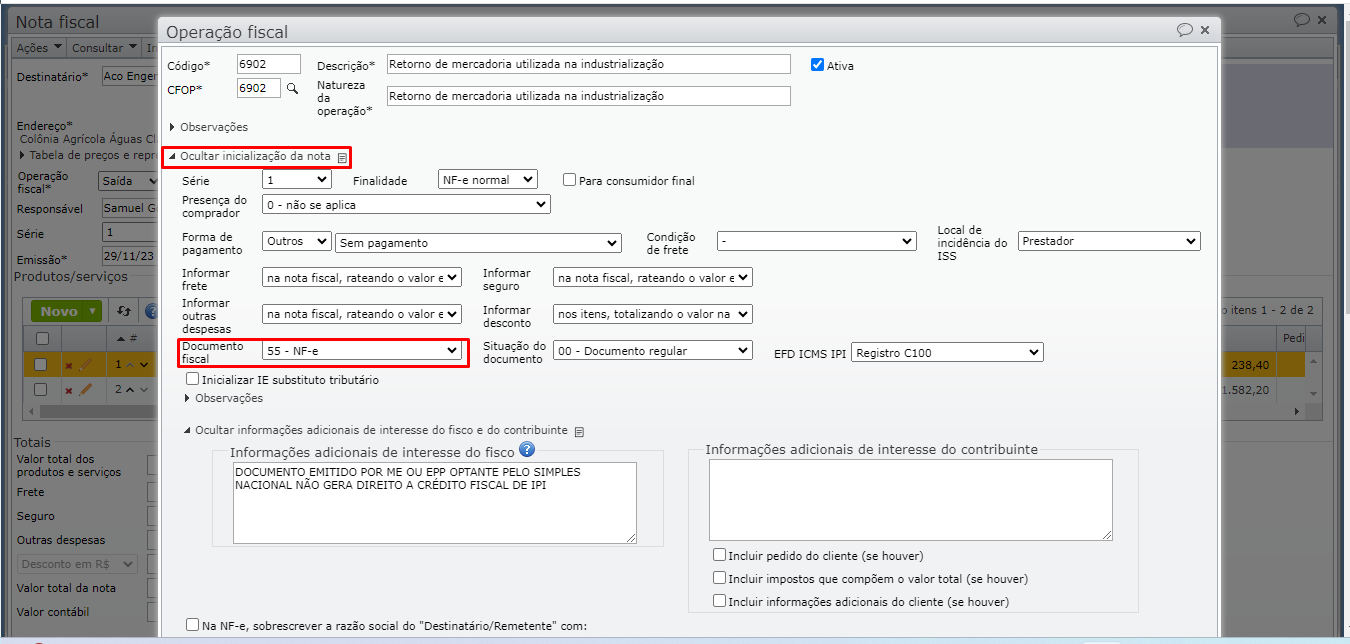Open the Série dropdown in Operação fiscal
This screenshot has height=644, width=1350.
click(x=297, y=180)
